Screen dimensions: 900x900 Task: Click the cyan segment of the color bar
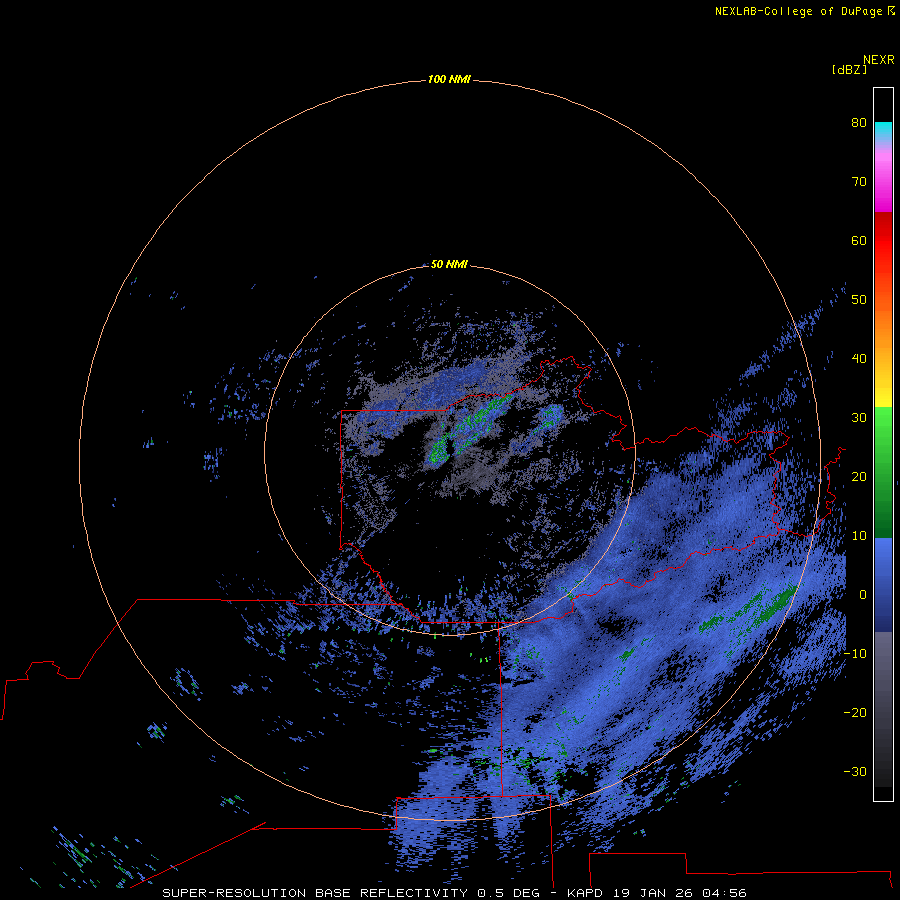(883, 131)
